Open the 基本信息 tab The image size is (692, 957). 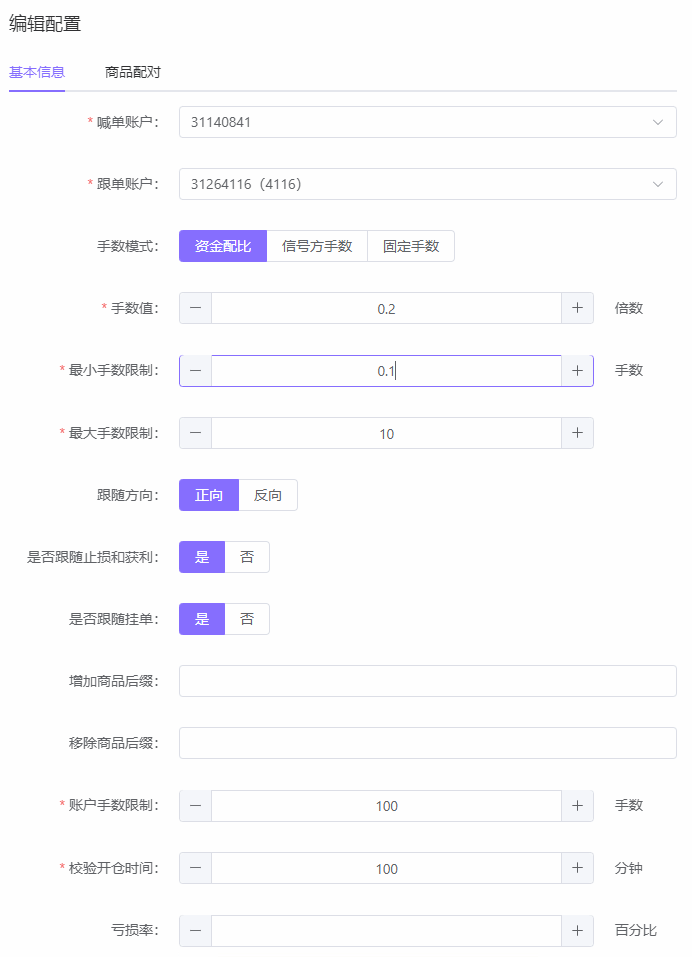37,72
